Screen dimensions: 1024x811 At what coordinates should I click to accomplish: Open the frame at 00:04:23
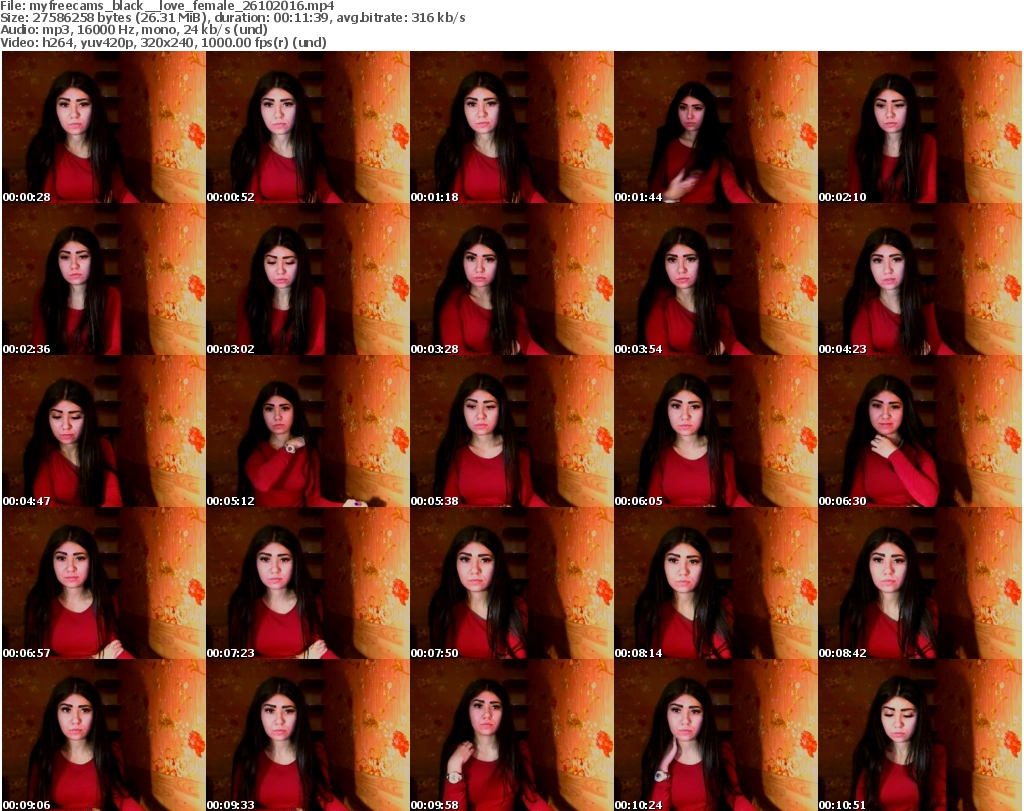(920, 279)
